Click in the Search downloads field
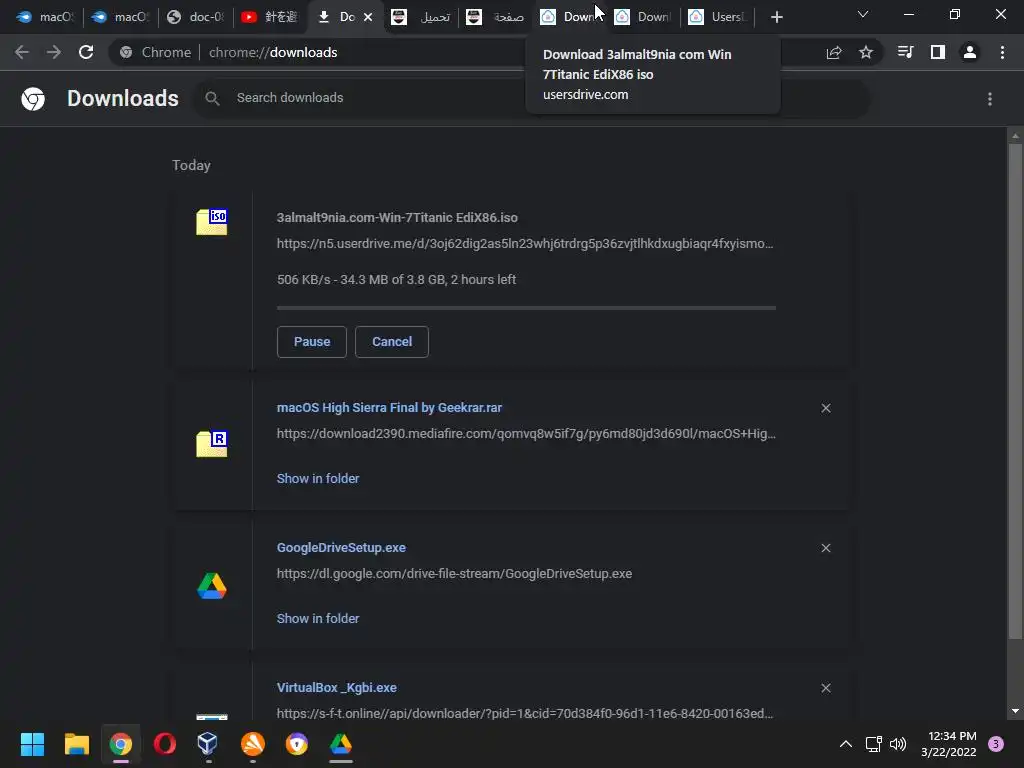 point(532,98)
